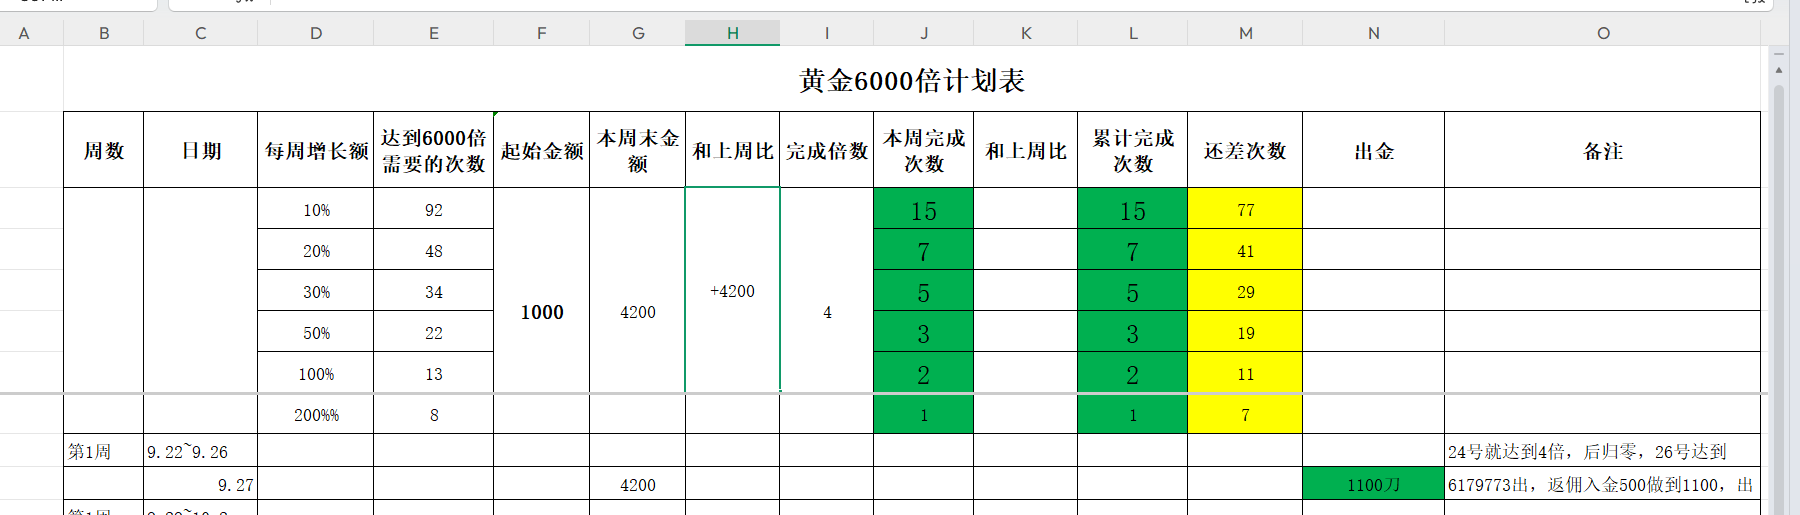This screenshot has height=515, width=1800.
Task: Select the yellow cell with value 77
Action: (1245, 210)
